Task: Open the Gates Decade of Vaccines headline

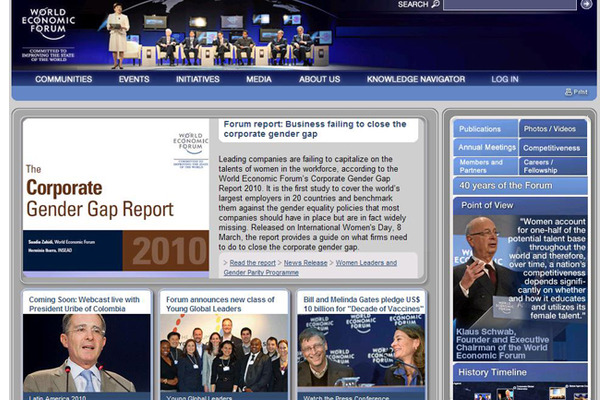Action: click(362, 304)
